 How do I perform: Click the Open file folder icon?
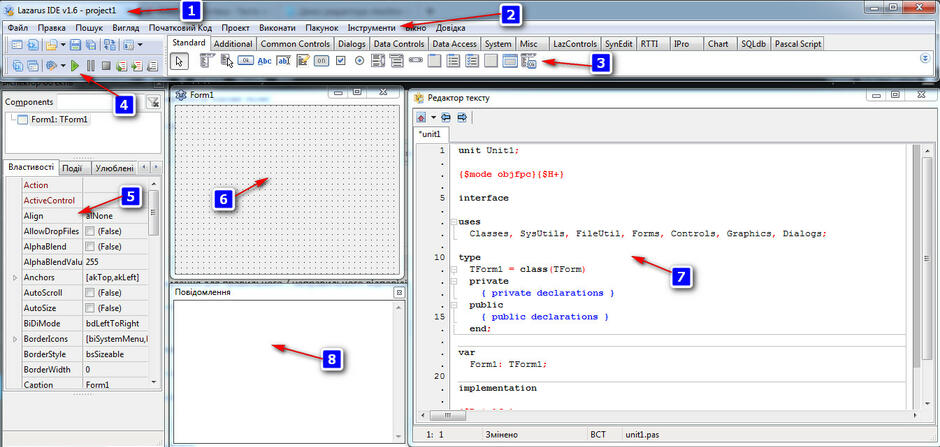pos(51,44)
